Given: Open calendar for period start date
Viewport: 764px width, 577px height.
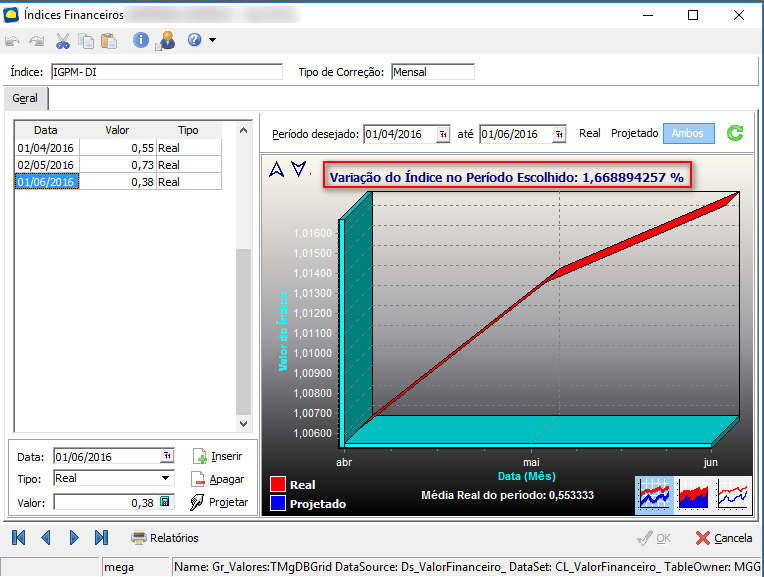Looking at the screenshot, I should (x=443, y=135).
